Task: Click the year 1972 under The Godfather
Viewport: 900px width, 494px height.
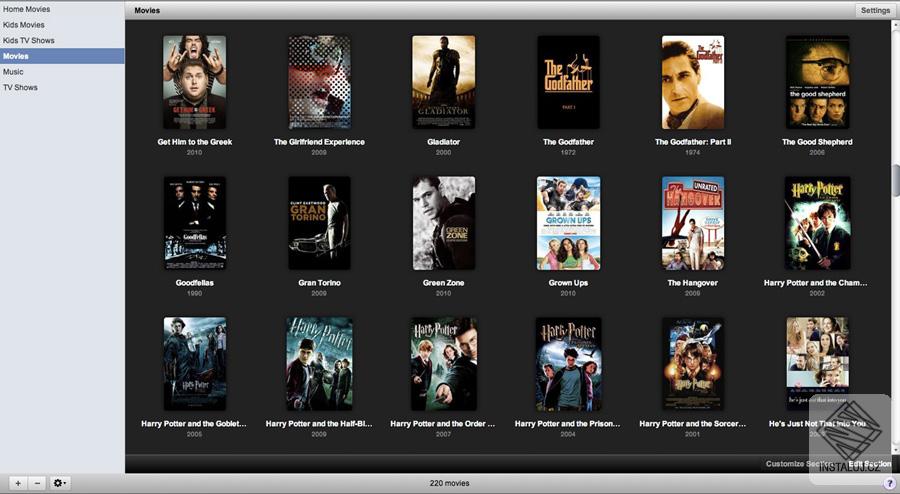Action: pyautogui.click(x=568, y=153)
